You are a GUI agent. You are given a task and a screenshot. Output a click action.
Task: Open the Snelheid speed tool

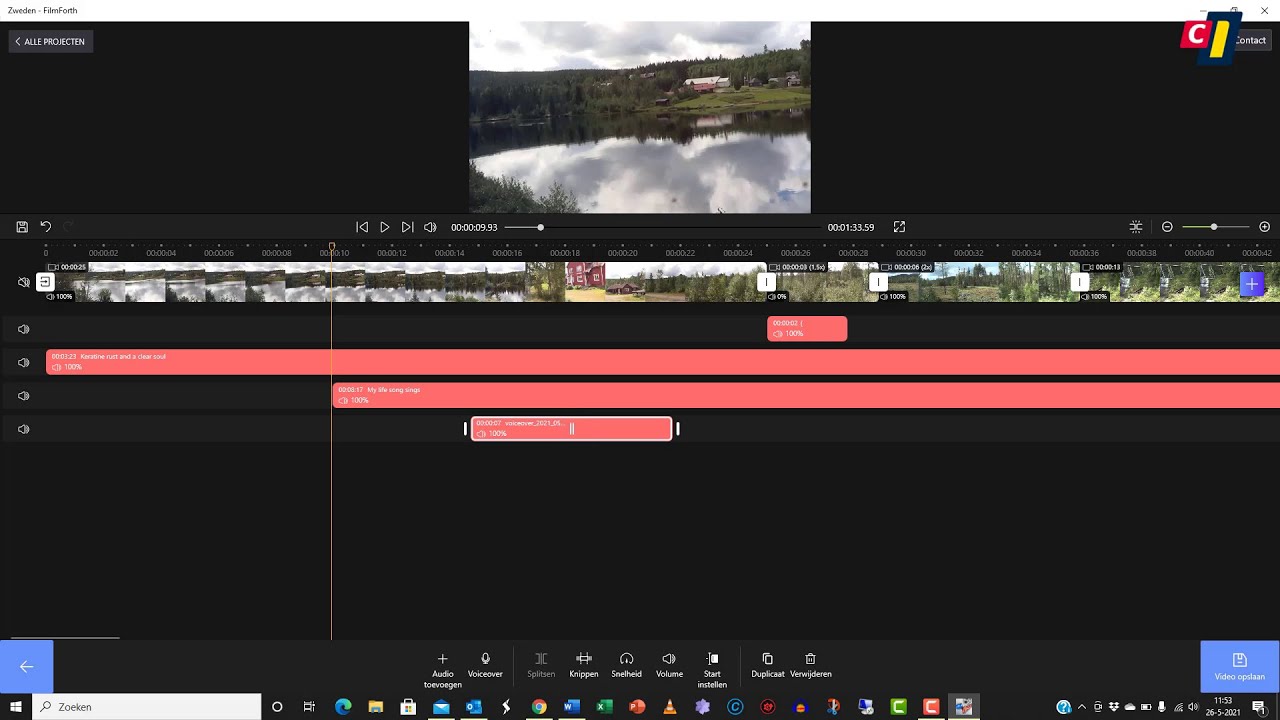(626, 665)
